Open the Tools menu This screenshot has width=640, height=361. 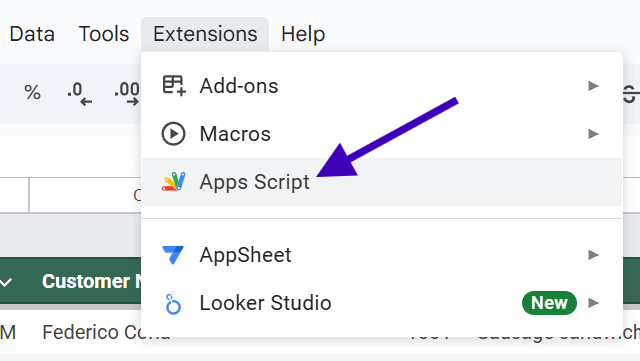(x=104, y=34)
